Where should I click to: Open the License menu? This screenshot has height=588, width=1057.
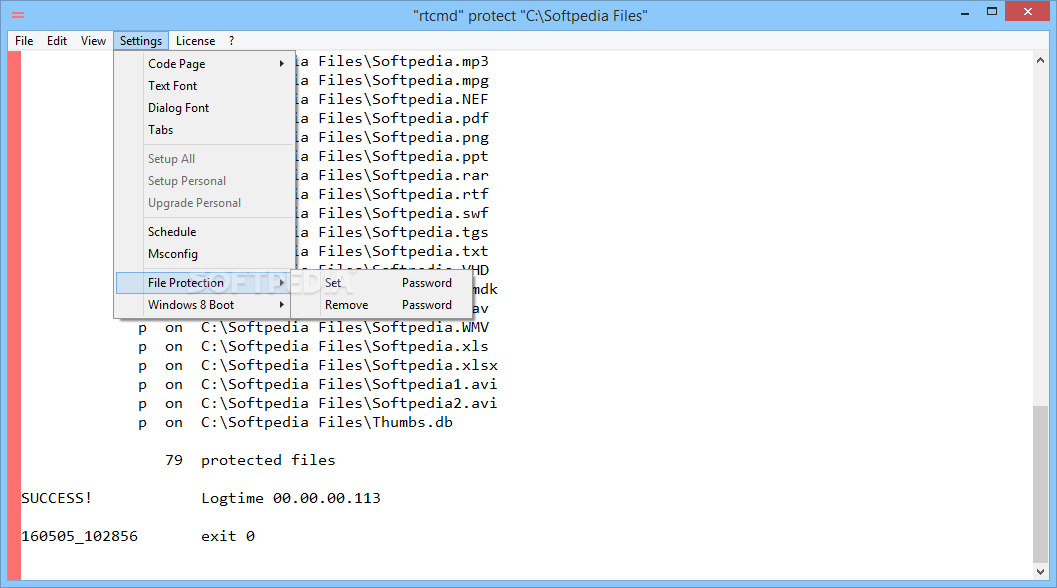[195, 40]
